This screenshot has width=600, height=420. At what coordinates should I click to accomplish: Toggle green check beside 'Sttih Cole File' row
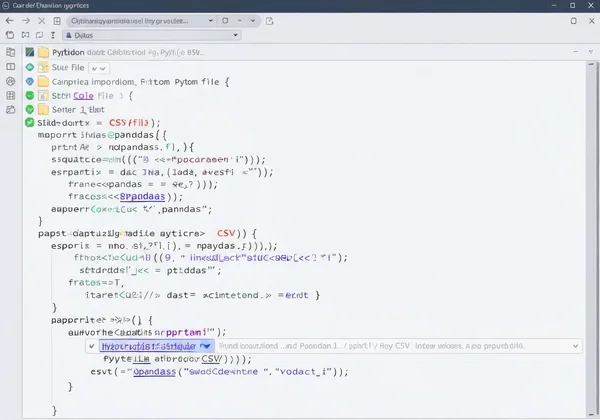(x=30, y=95)
